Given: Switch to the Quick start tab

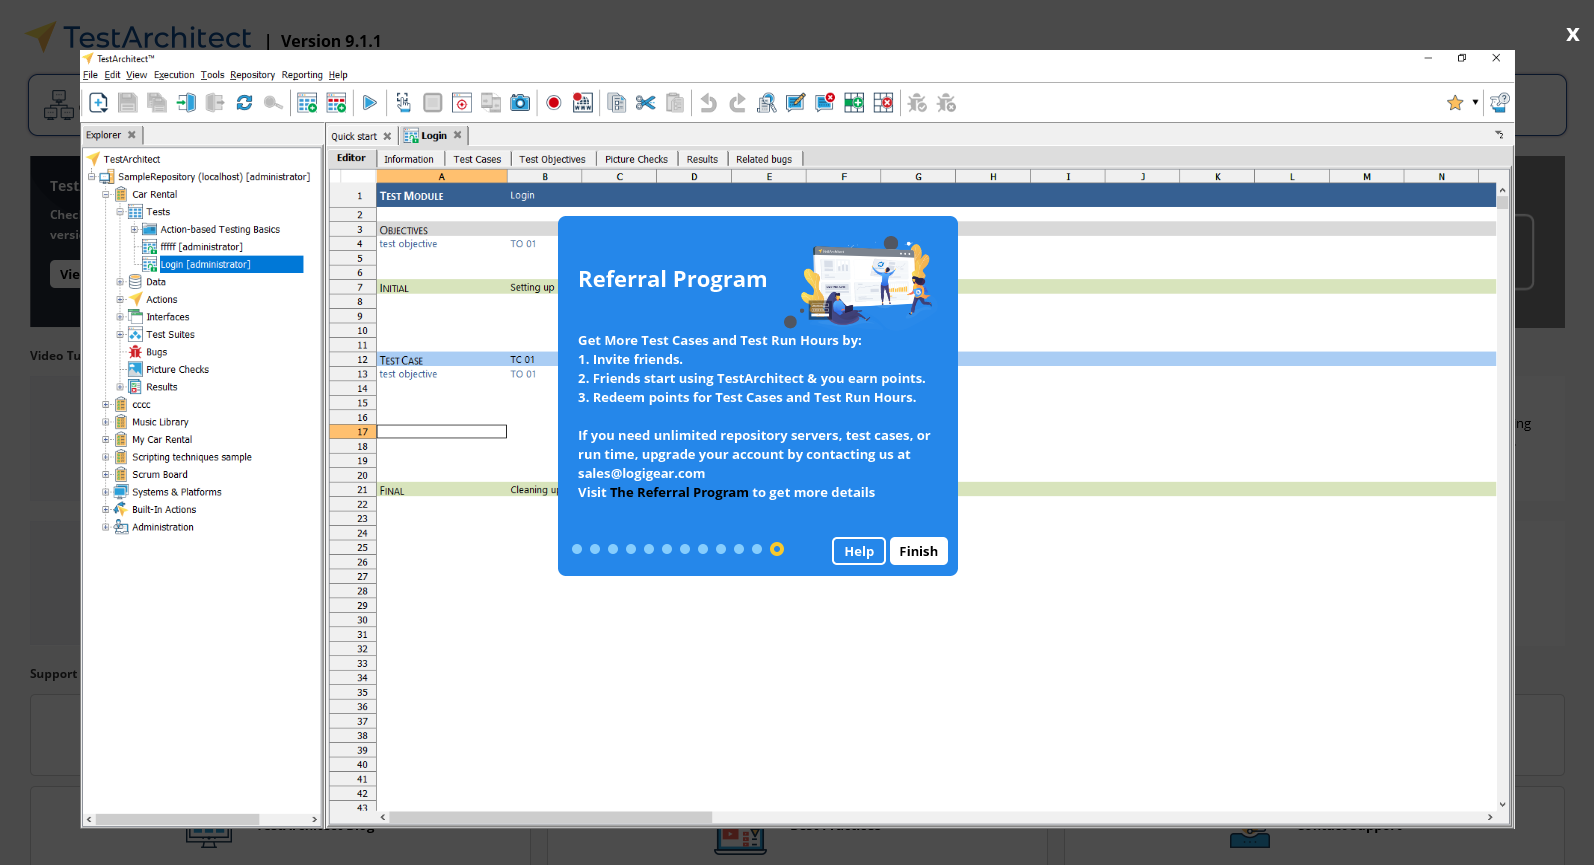Looking at the screenshot, I should [354, 136].
